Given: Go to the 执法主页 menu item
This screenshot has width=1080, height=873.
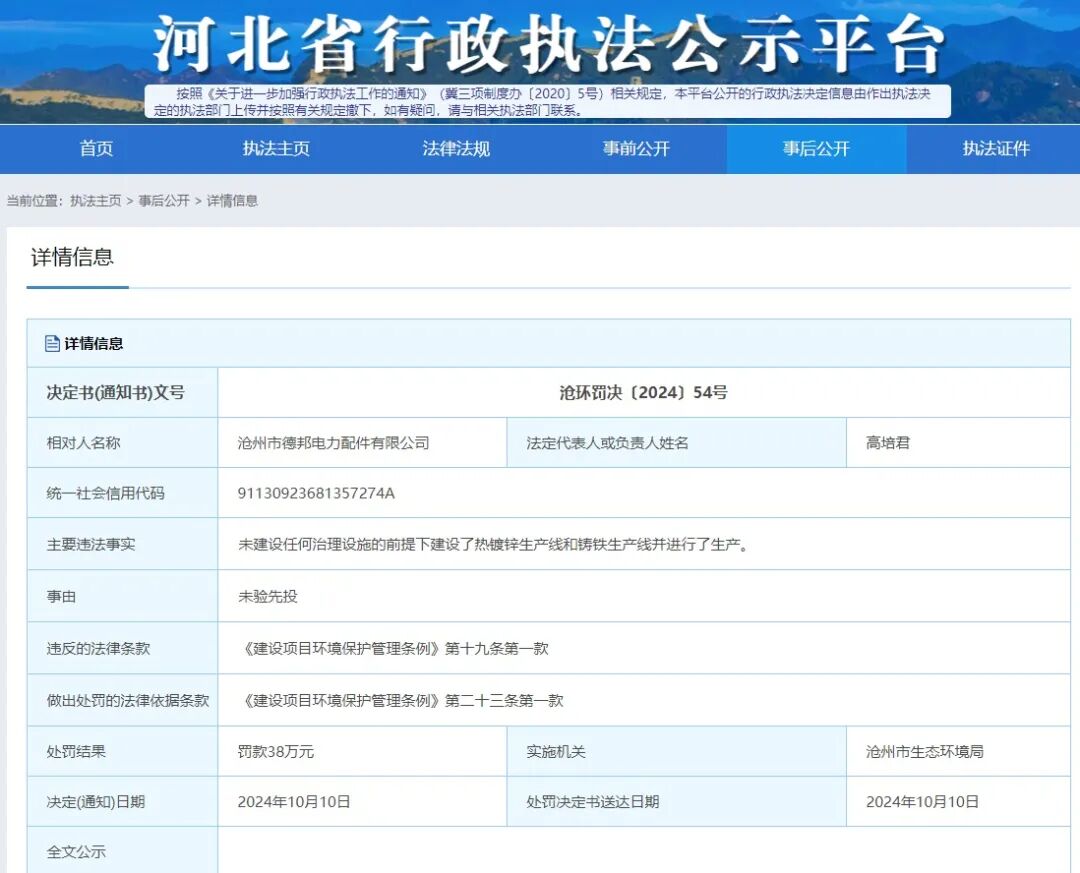Looking at the screenshot, I should click(x=276, y=148).
